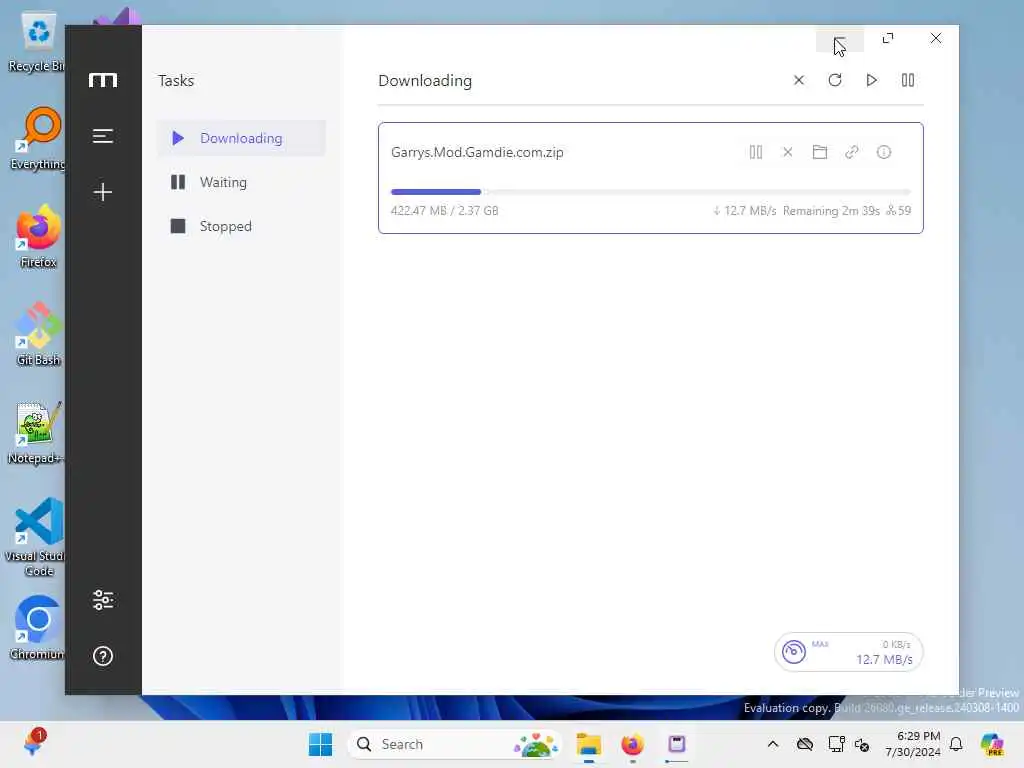Open the Git Bash desktop shortcut

pos(38,334)
